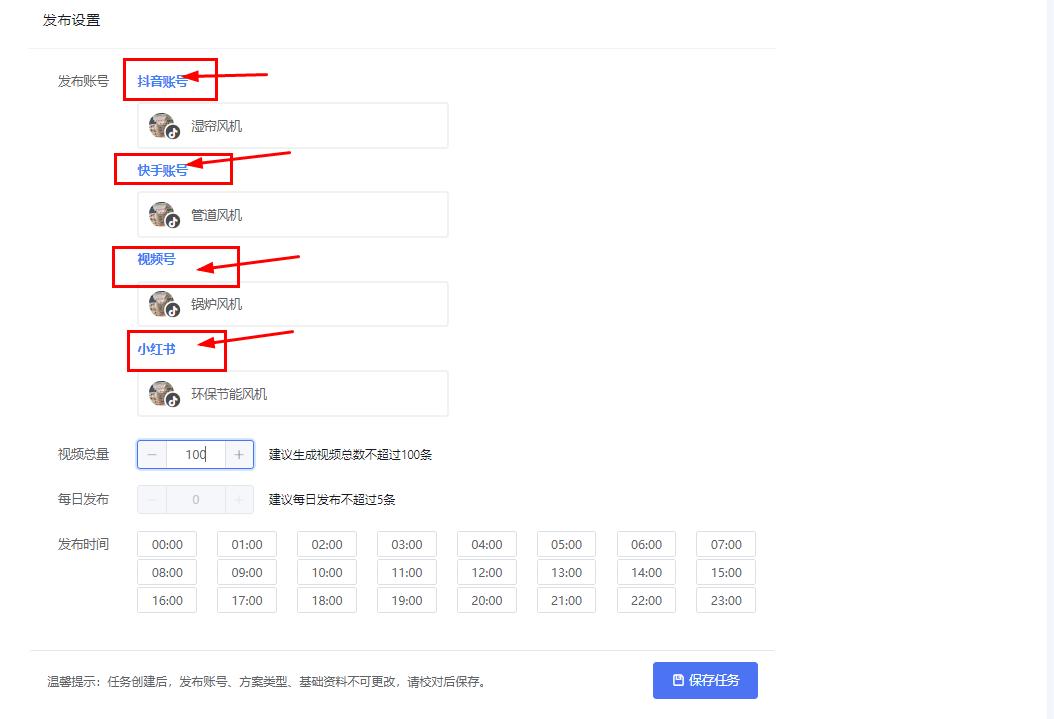1054x719 pixels.
Task: Click the 湿帘风机 account avatar
Action: coord(162,125)
